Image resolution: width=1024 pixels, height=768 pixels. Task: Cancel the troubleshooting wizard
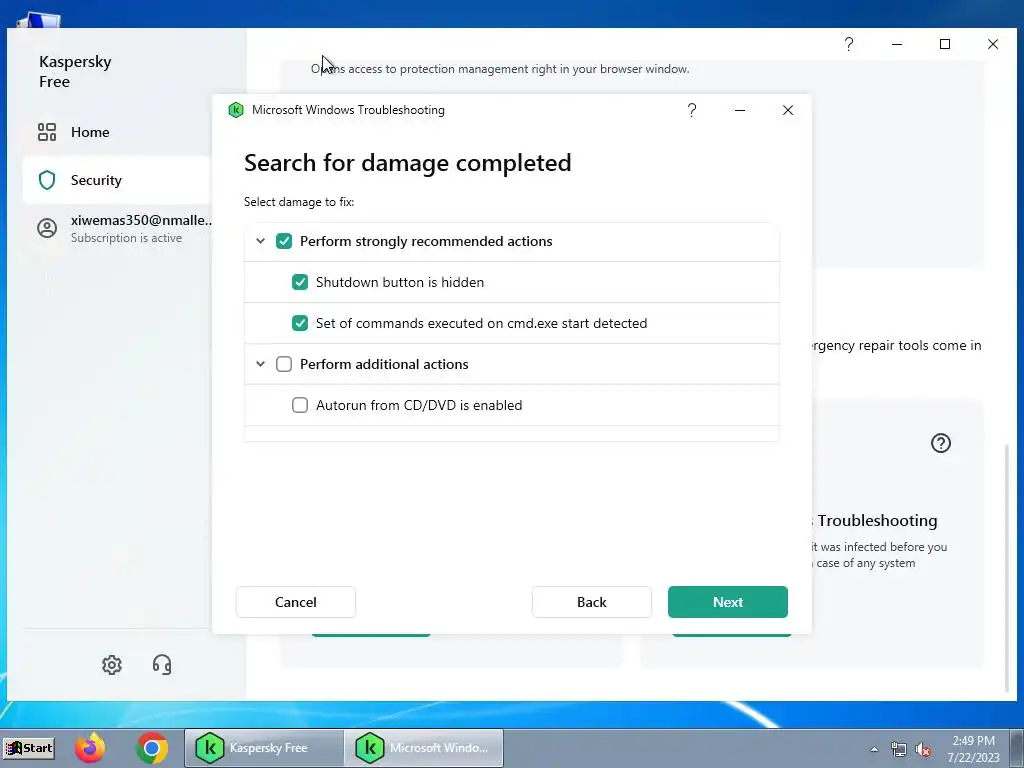(x=296, y=602)
